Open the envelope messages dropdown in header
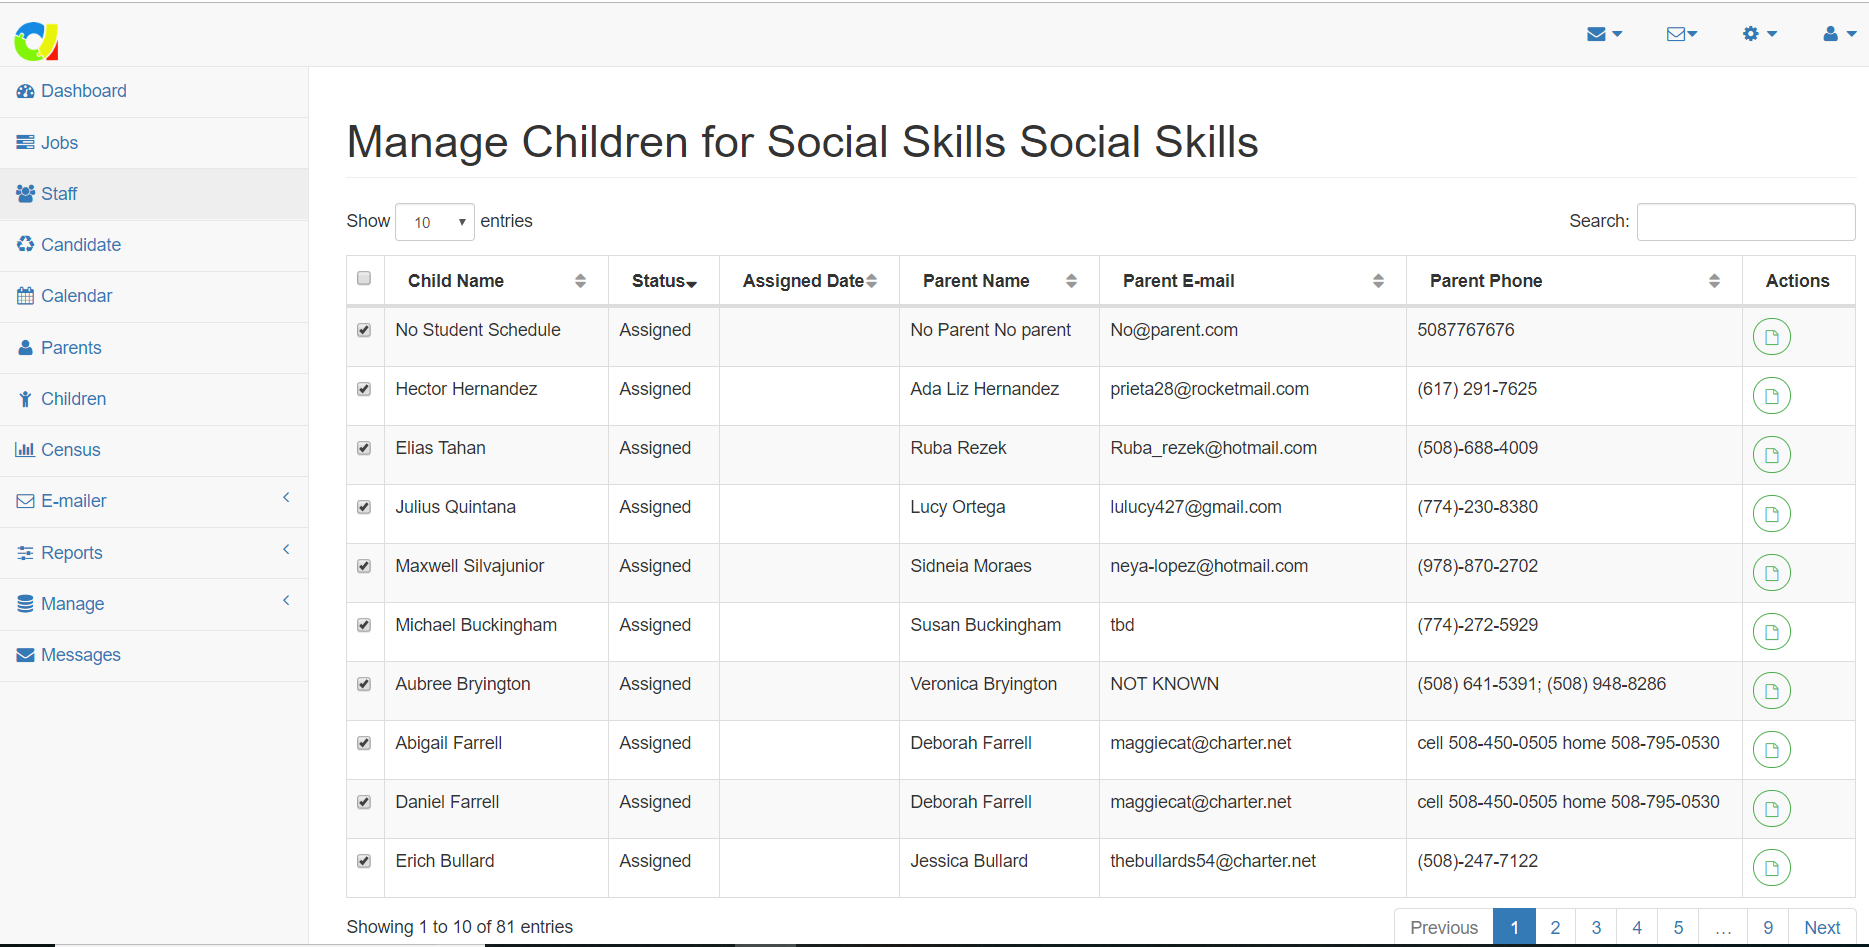 (x=1603, y=34)
